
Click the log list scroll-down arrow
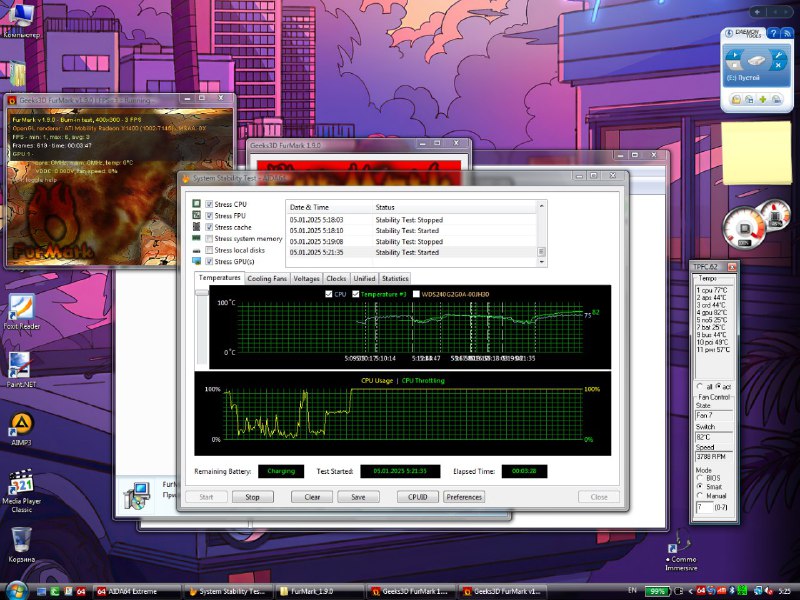542,261
